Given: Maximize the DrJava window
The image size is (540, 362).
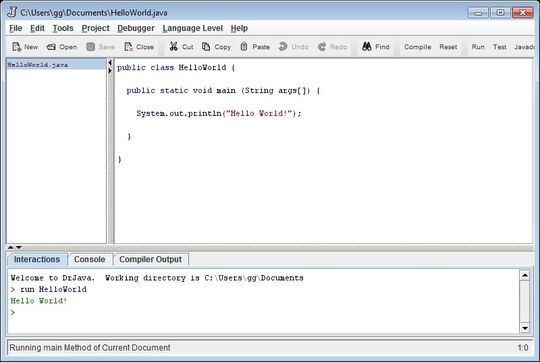Looking at the screenshot, I should (500, 13).
